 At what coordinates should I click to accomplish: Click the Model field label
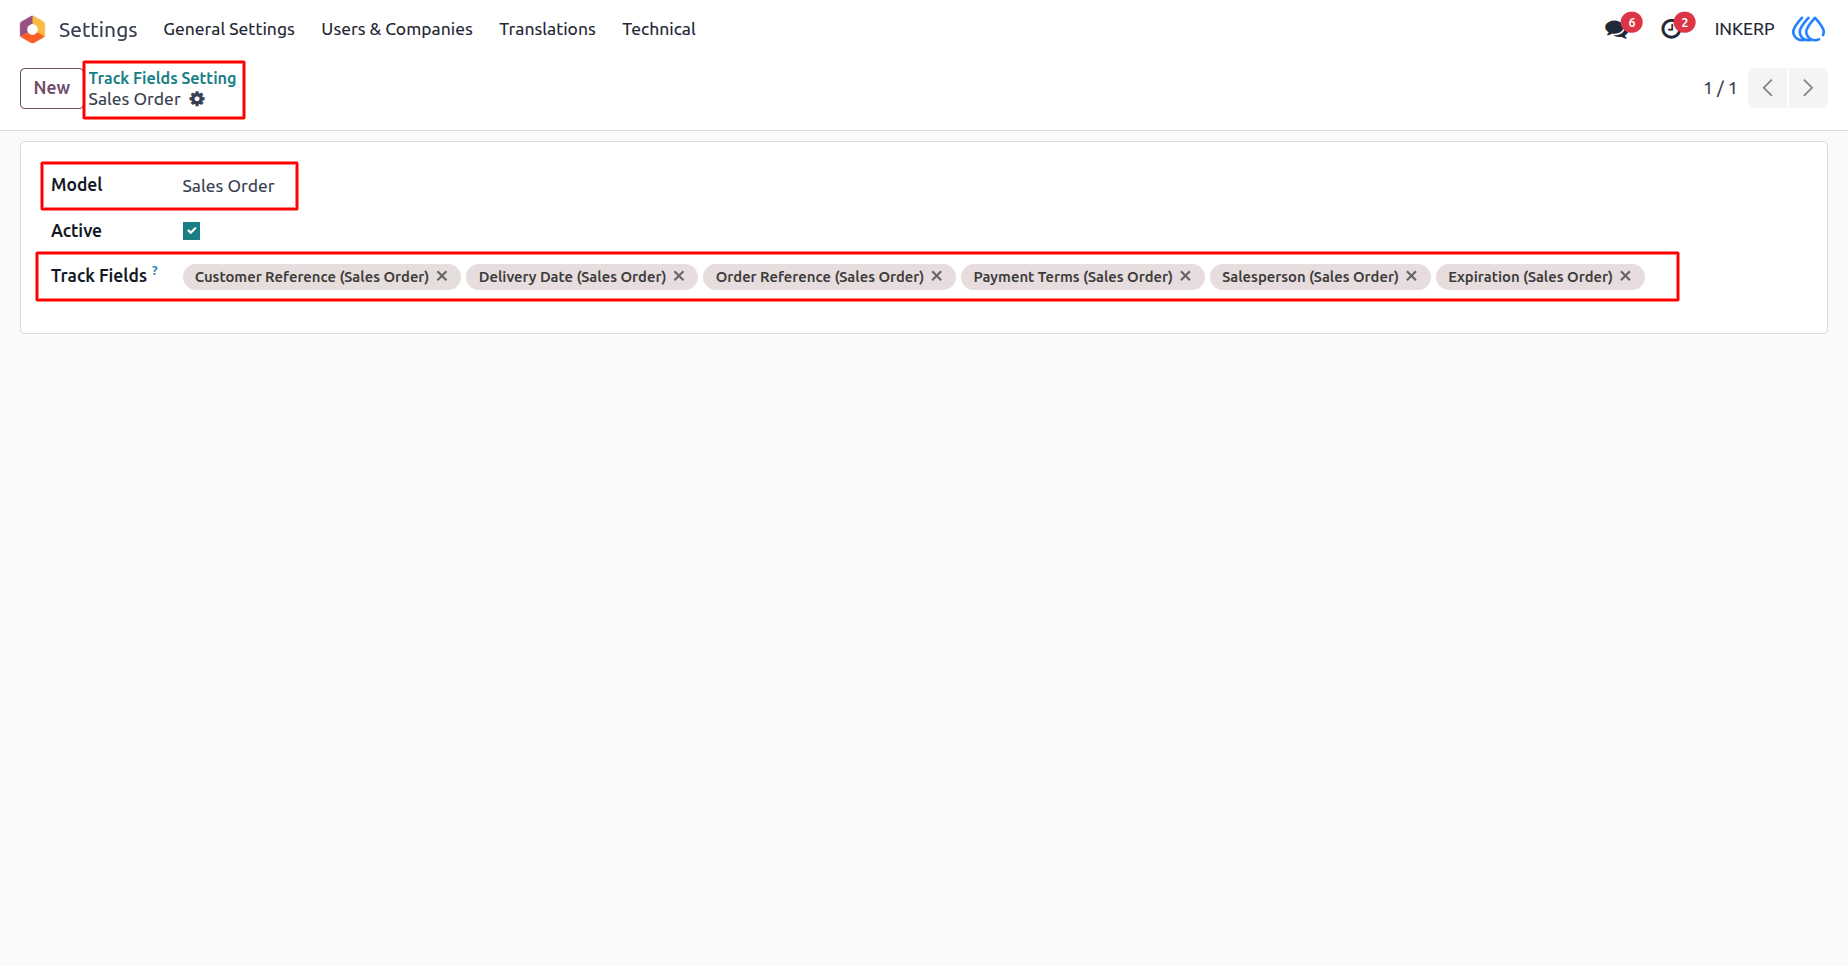tap(77, 185)
